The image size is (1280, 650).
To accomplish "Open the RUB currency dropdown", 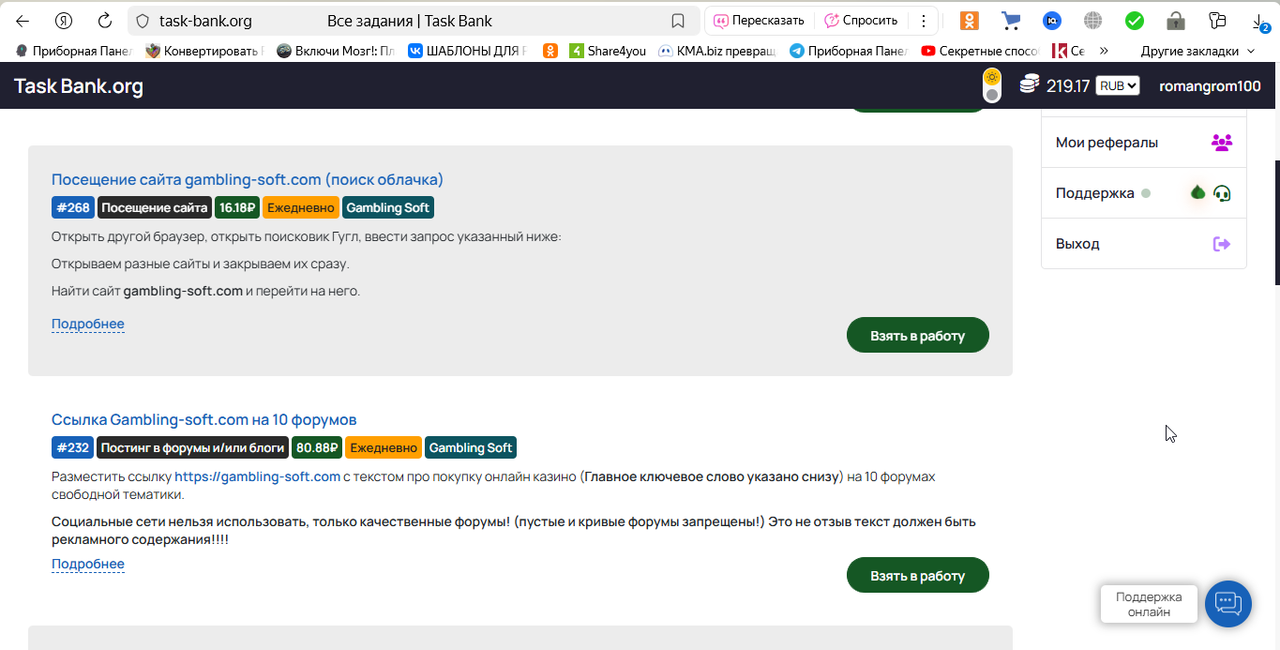I will pos(1118,86).
